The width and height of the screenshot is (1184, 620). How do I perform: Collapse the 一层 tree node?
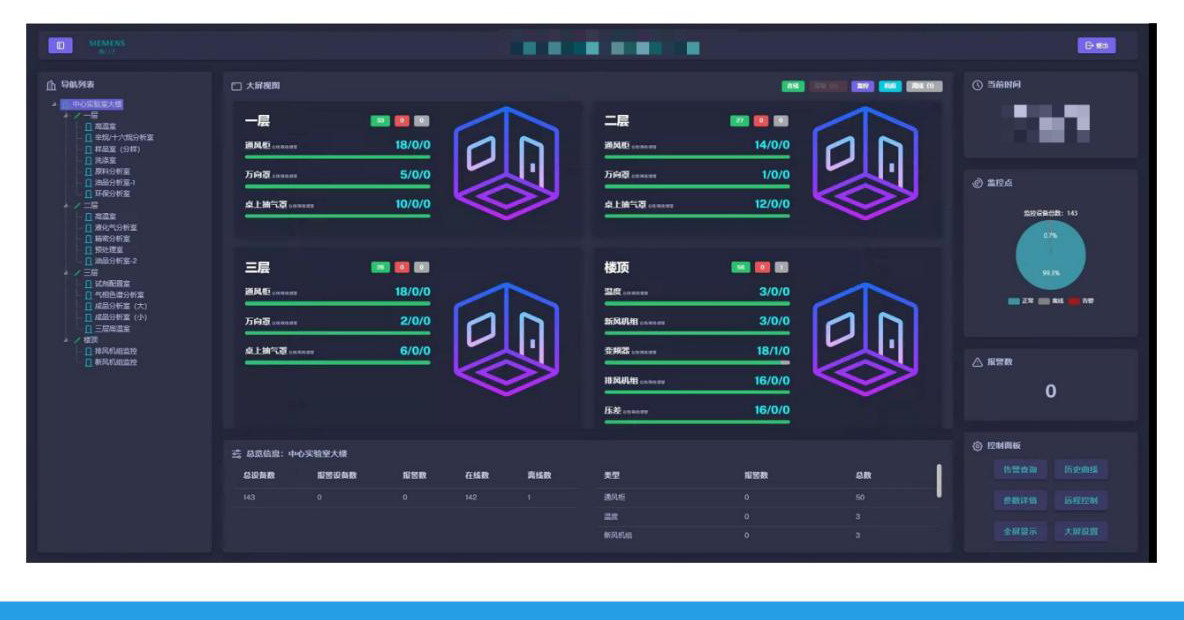coord(67,115)
